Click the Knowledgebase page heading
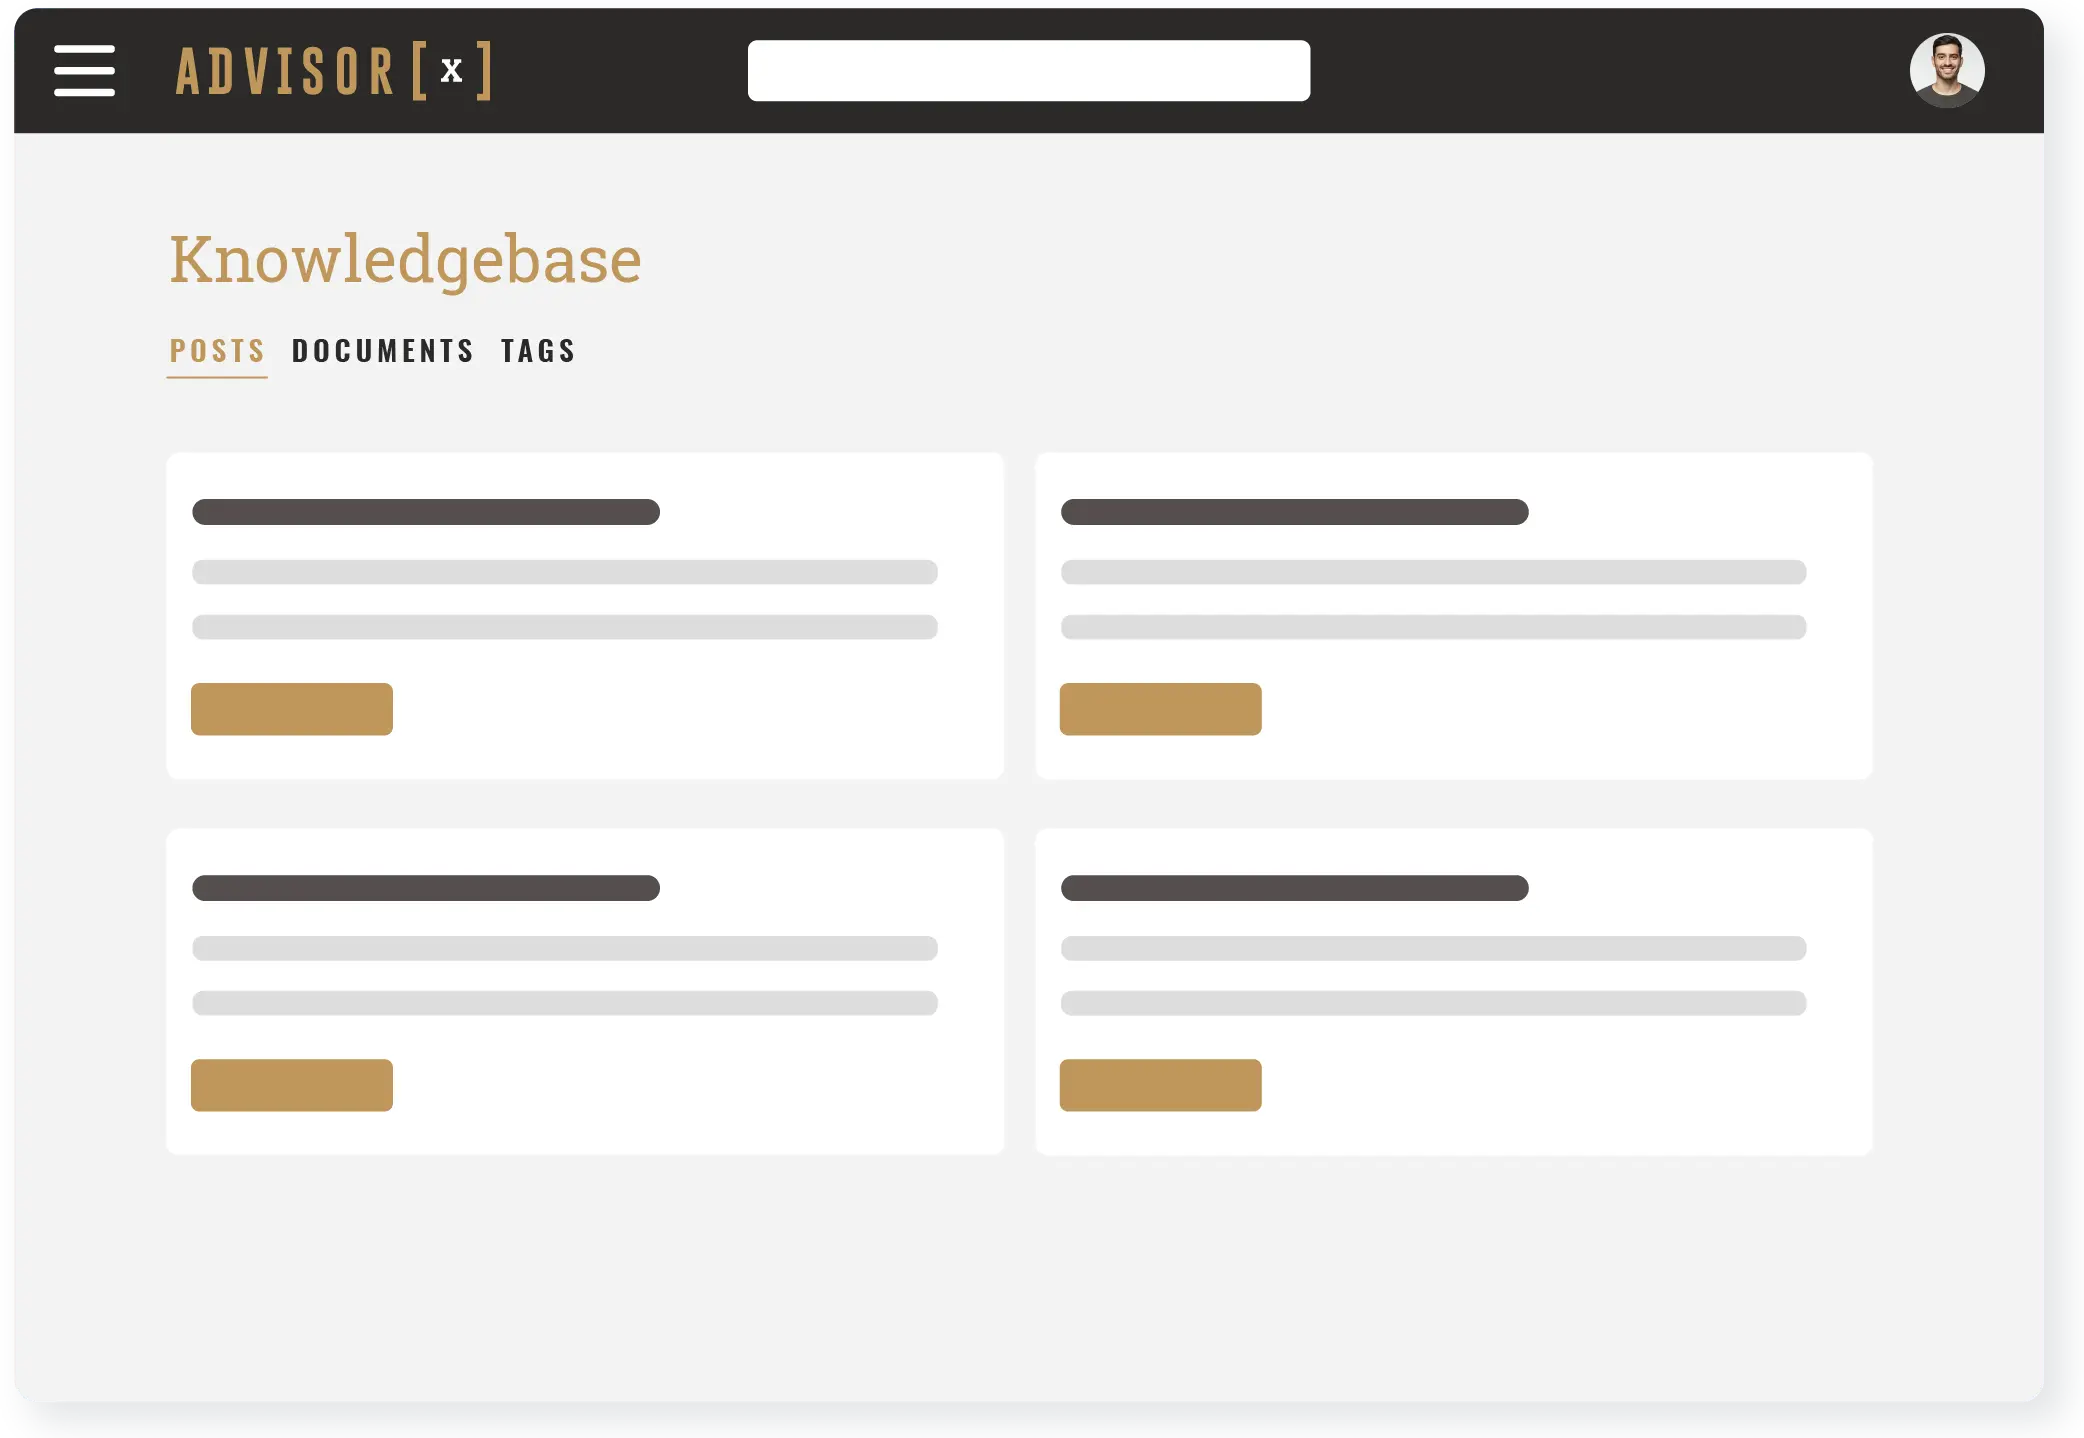The width and height of the screenshot is (2084, 1438). (405, 260)
